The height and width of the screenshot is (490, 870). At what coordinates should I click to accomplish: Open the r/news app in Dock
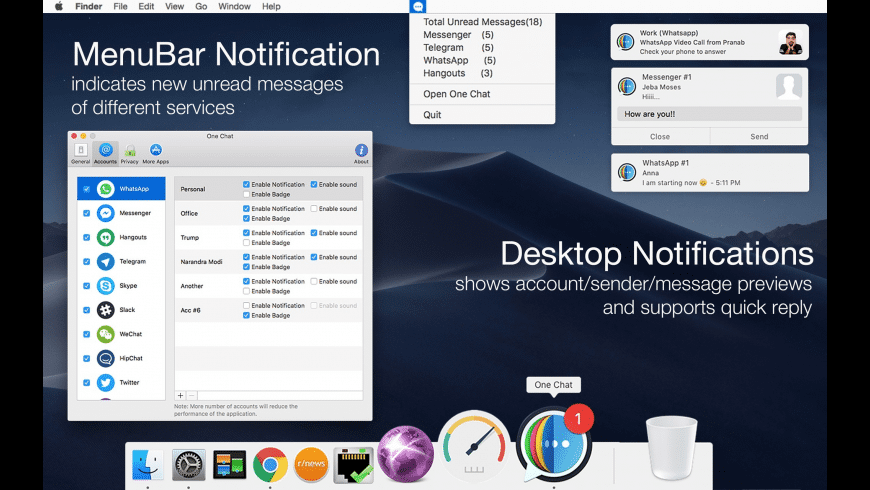point(311,464)
